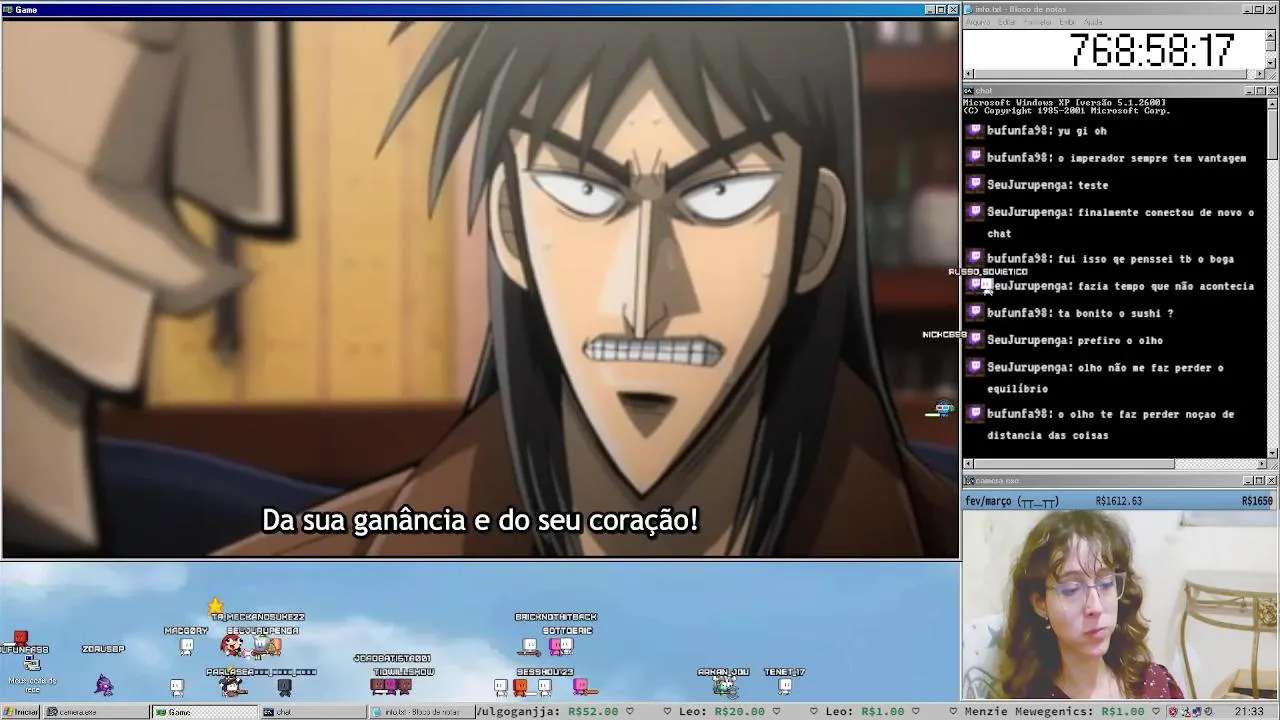Open Formatar menu in Bloco de notas
Viewport: 1280px width, 720px height.
pyautogui.click(x=1038, y=22)
